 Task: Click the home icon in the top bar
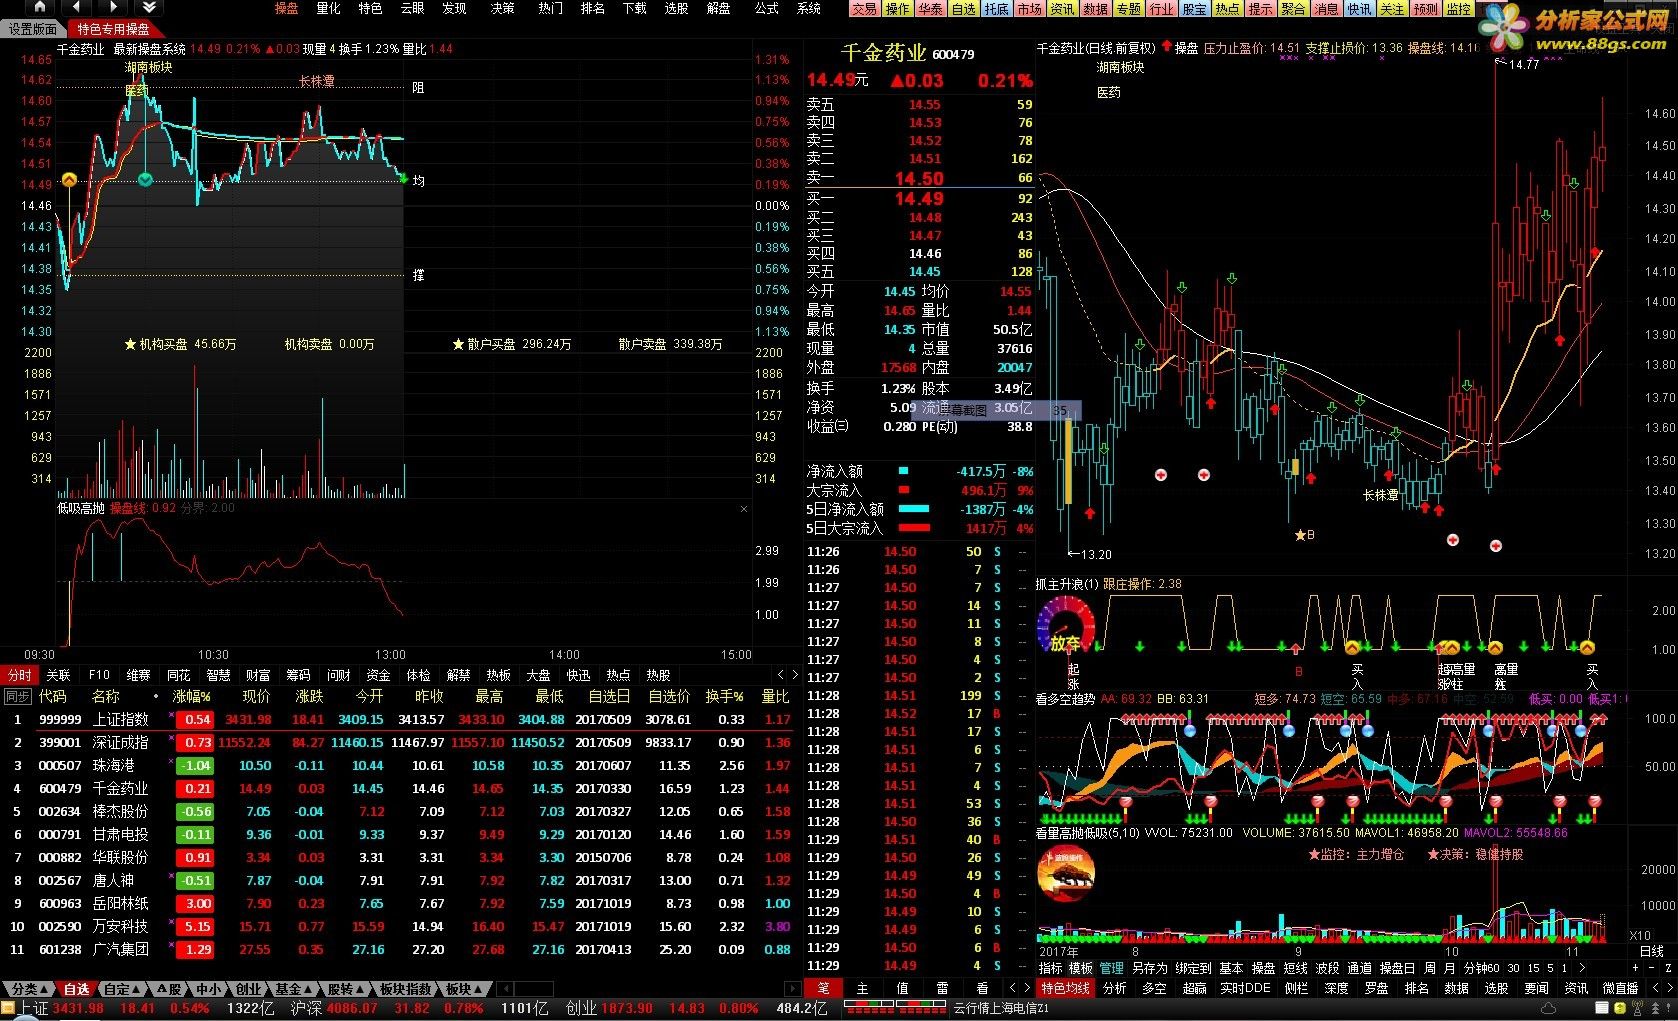pyautogui.click(x=40, y=8)
